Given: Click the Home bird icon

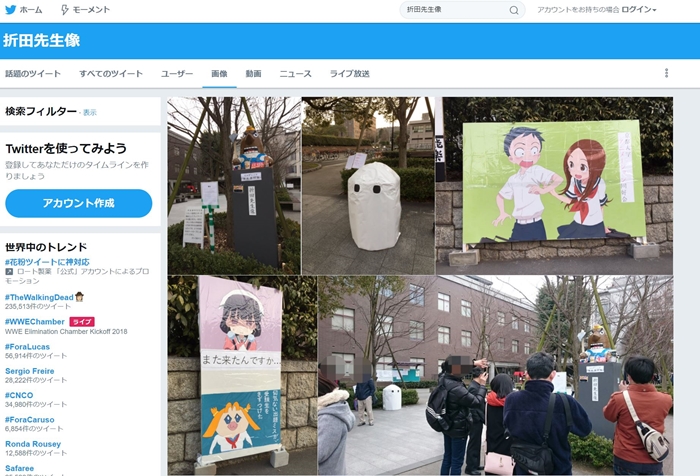Looking at the screenshot, I should [11, 10].
